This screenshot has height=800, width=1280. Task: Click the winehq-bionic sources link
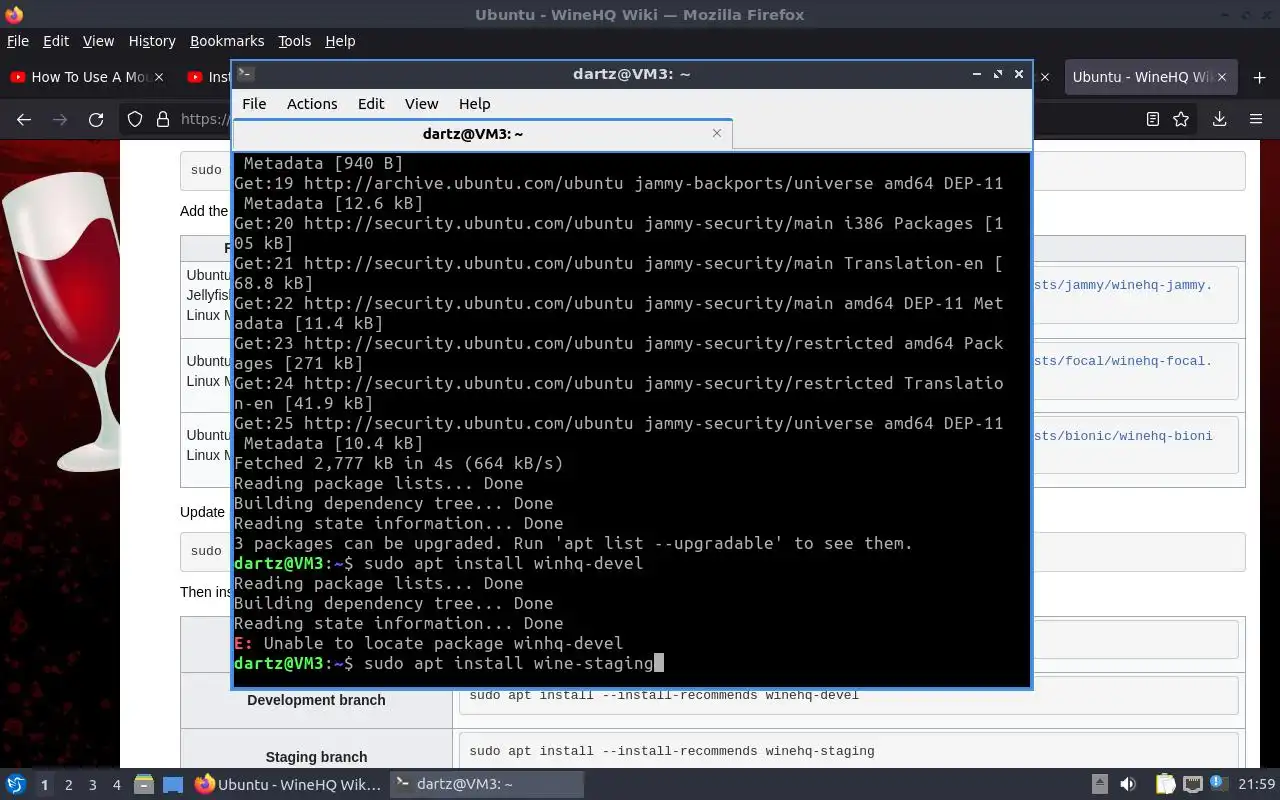point(1122,436)
